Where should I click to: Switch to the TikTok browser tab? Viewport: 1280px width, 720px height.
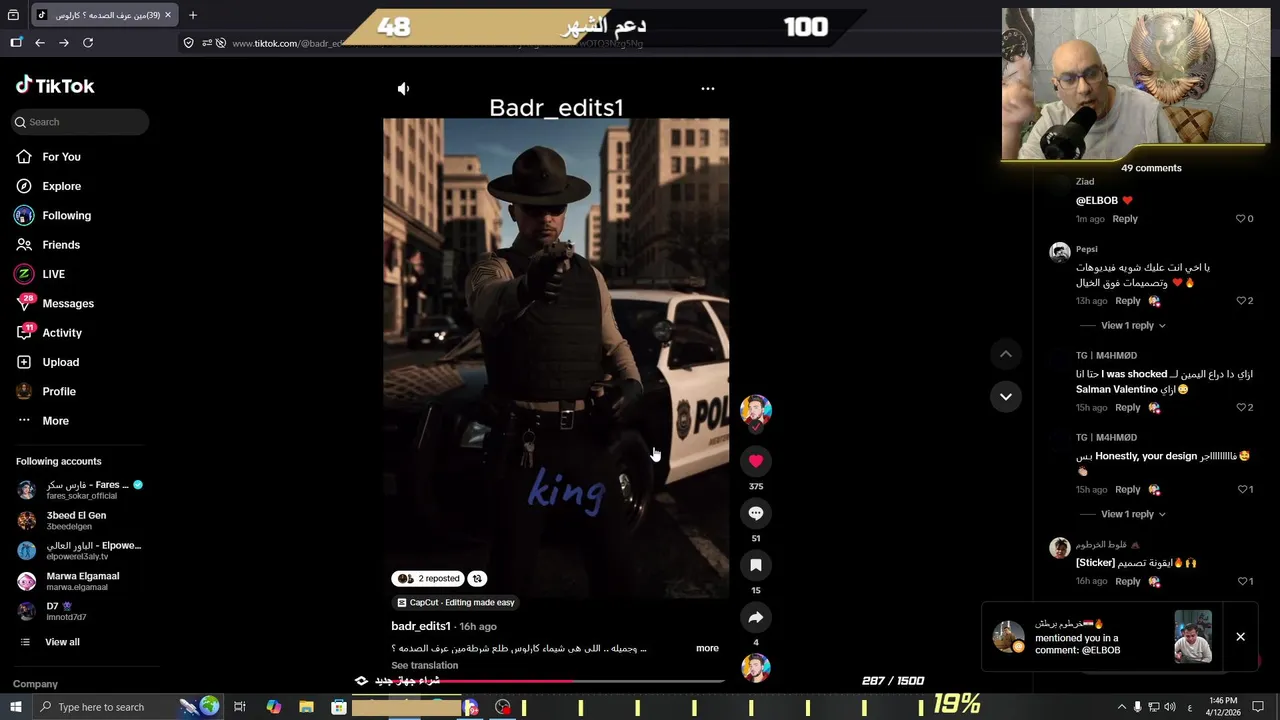pos(105,15)
